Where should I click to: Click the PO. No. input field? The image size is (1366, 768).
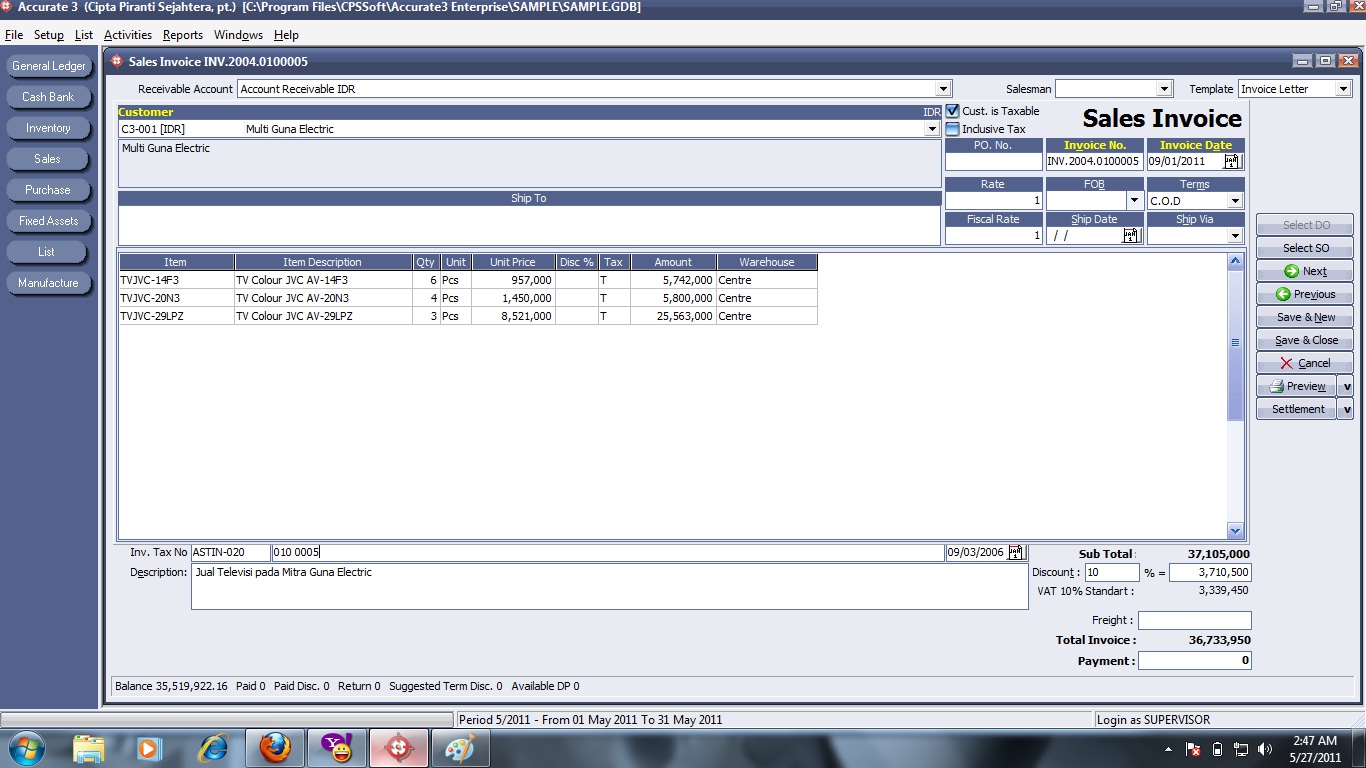click(994, 161)
